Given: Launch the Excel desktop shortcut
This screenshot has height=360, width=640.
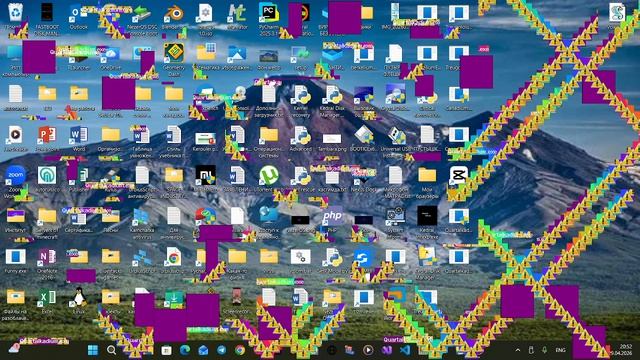Looking at the screenshot, I should point(47,298).
